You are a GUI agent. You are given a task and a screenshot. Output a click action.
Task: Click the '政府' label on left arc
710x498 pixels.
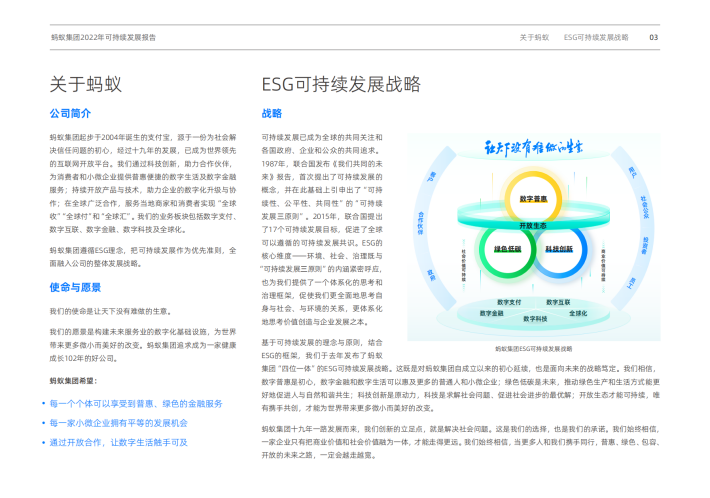point(432,275)
